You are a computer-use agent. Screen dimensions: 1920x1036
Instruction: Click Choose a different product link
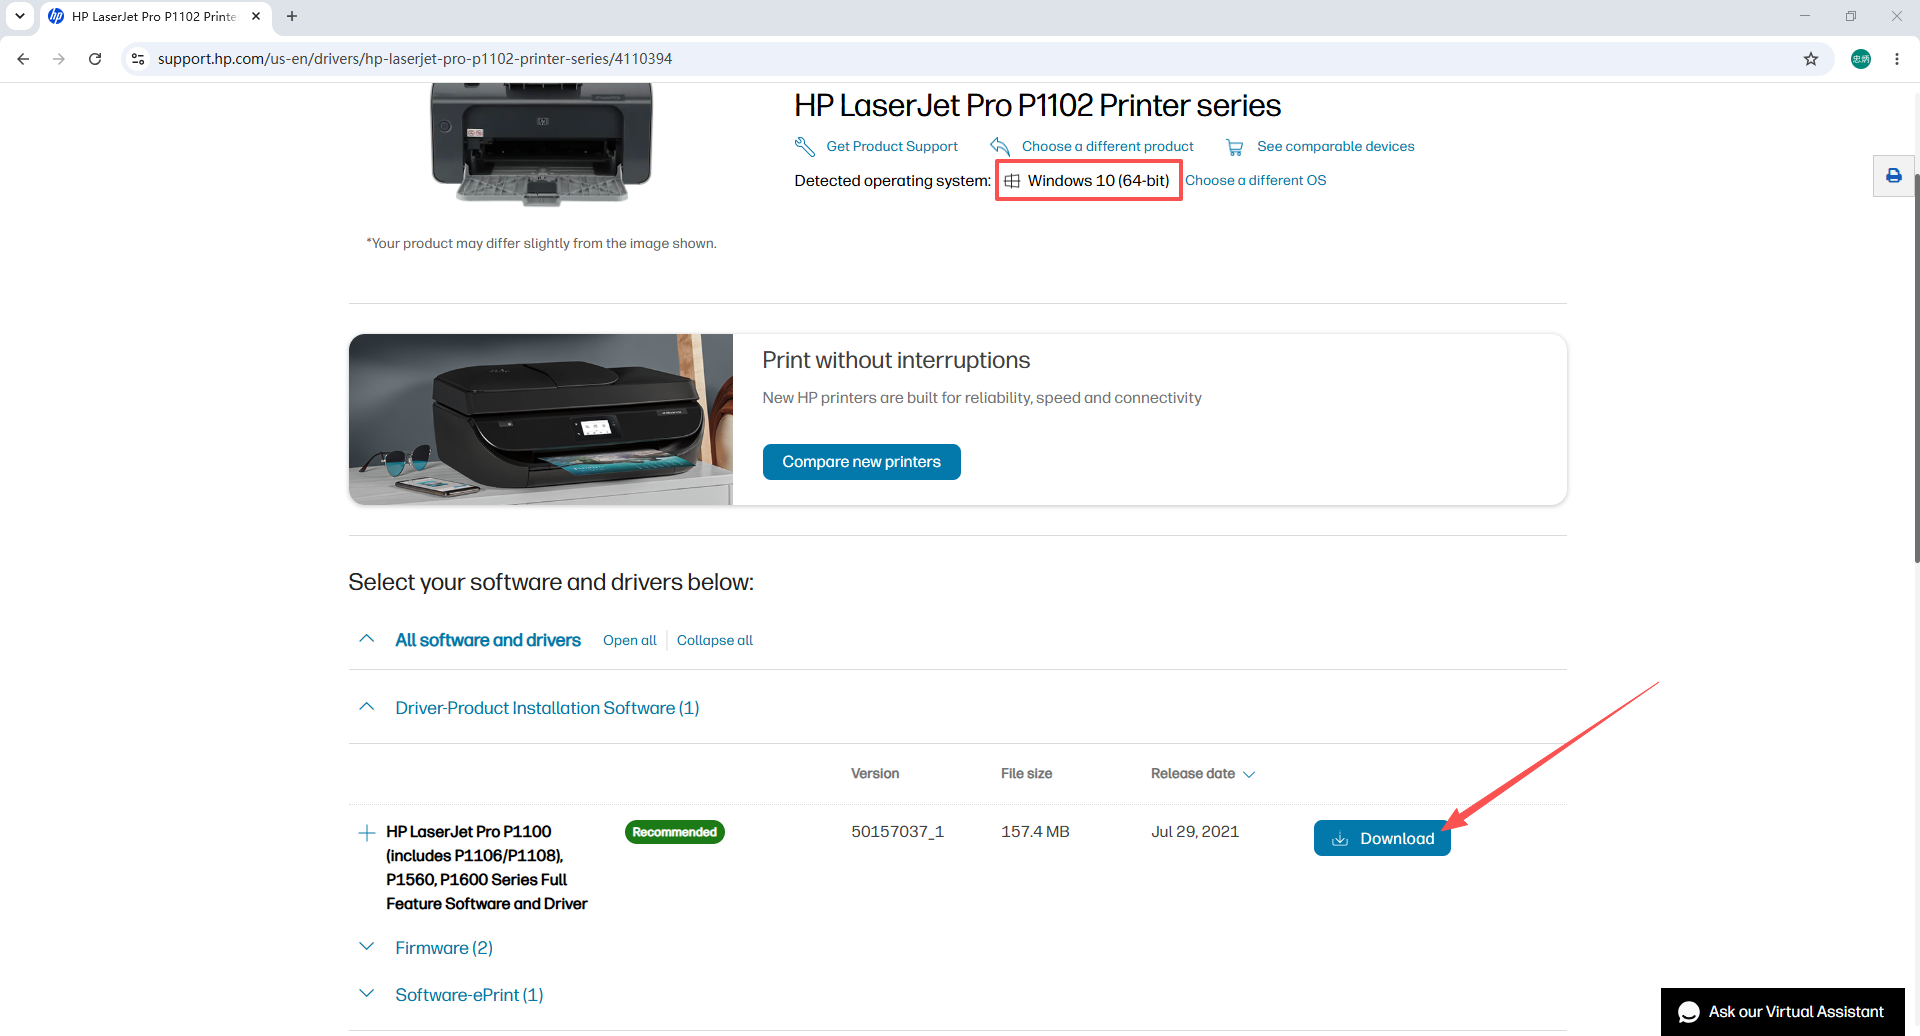tap(1108, 147)
